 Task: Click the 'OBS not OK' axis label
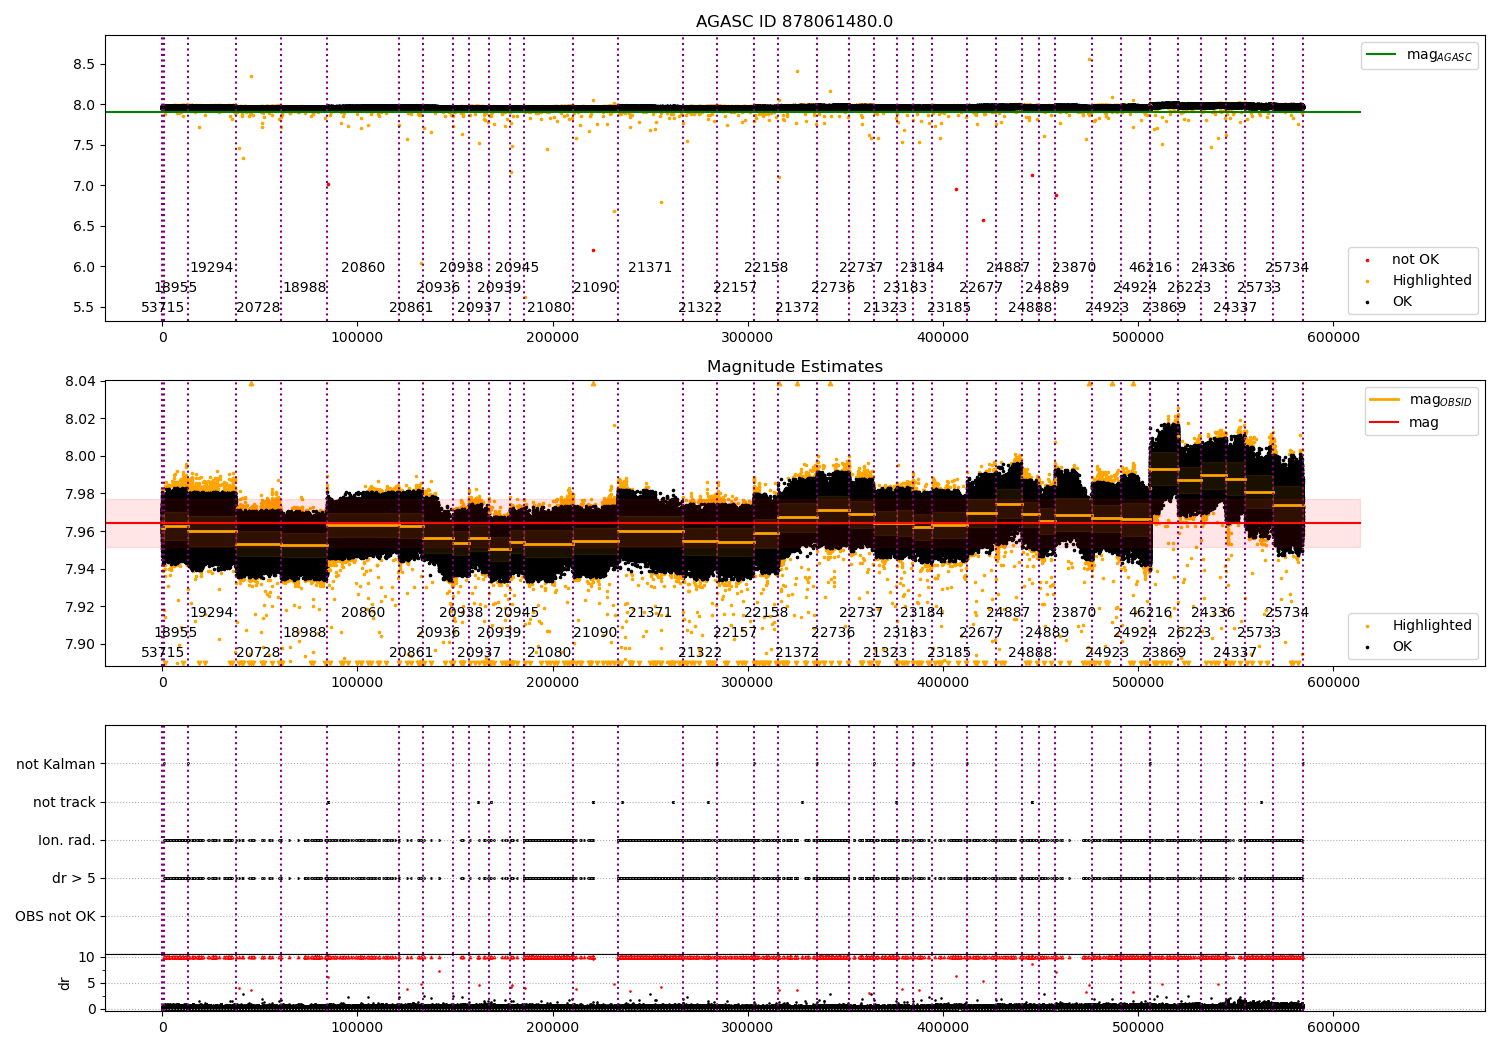56,916
